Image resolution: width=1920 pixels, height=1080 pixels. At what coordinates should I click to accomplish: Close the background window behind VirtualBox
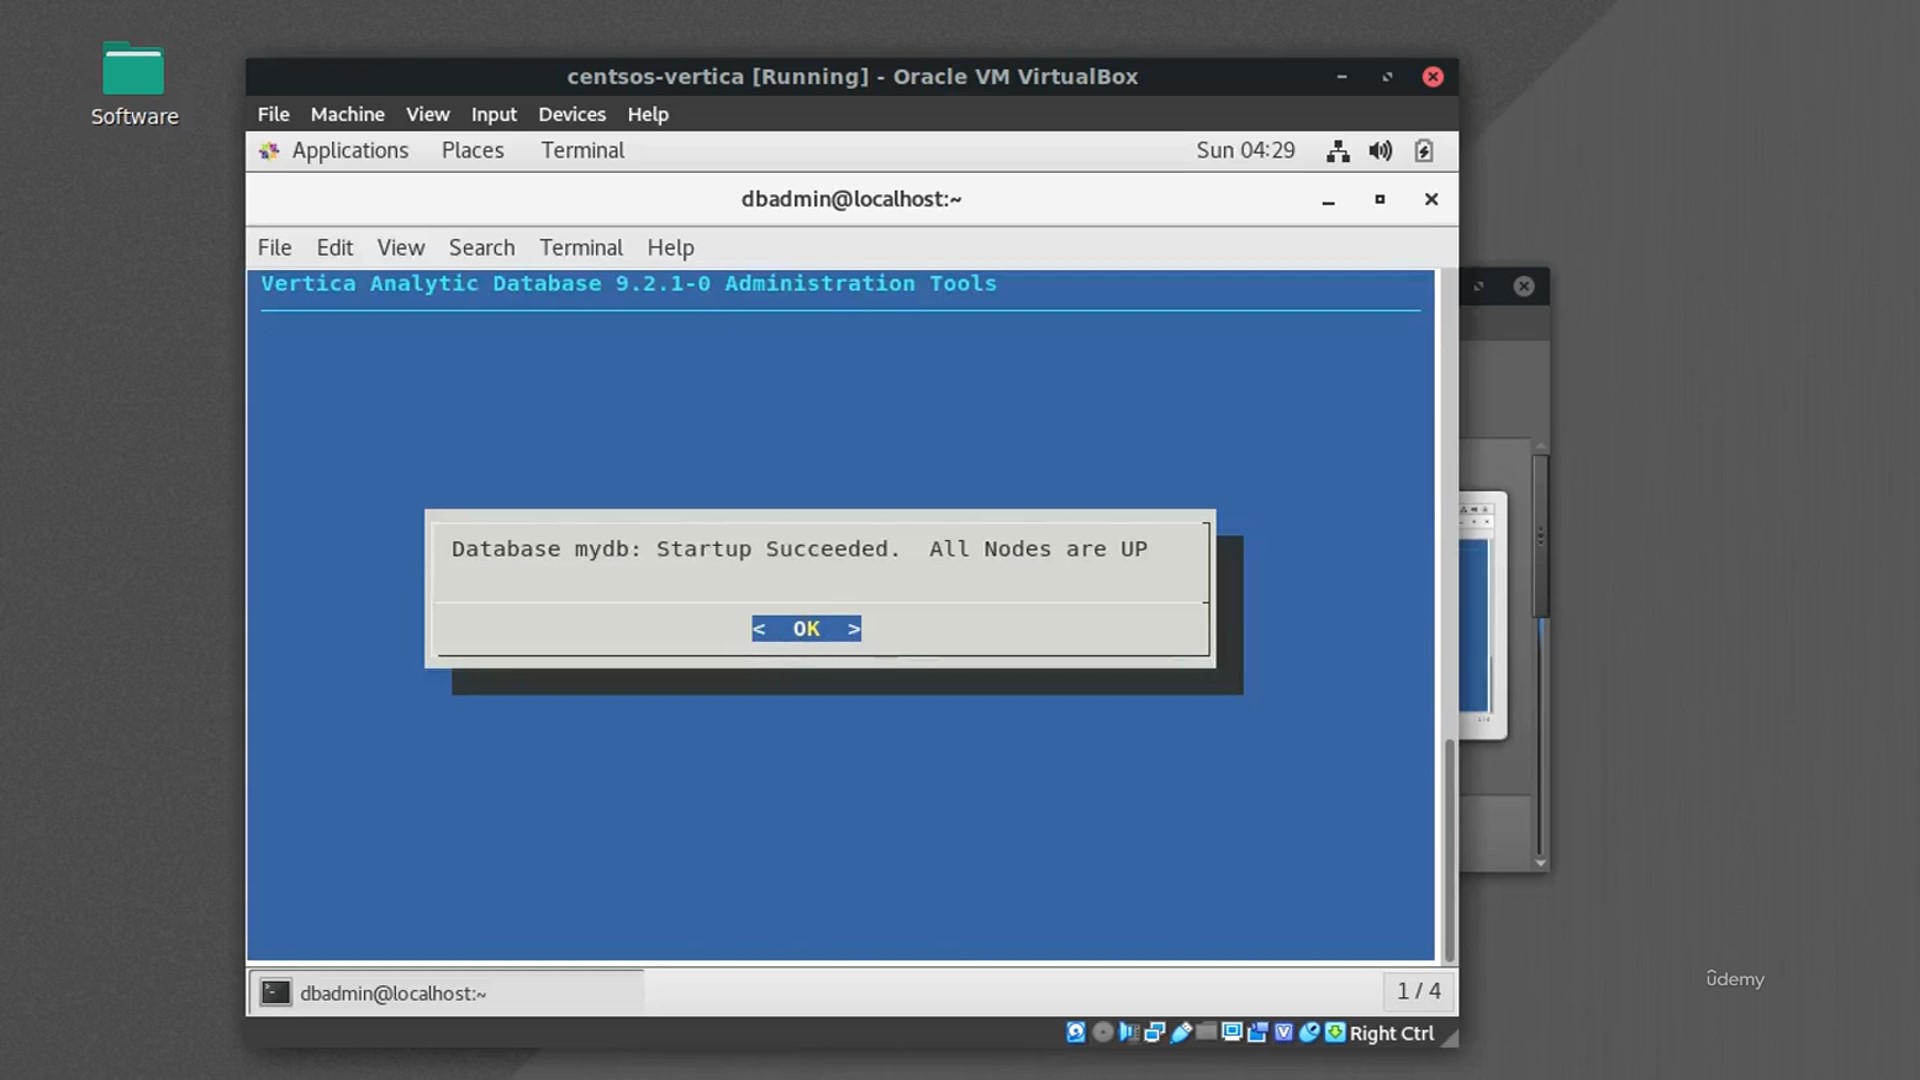pyautogui.click(x=1524, y=286)
